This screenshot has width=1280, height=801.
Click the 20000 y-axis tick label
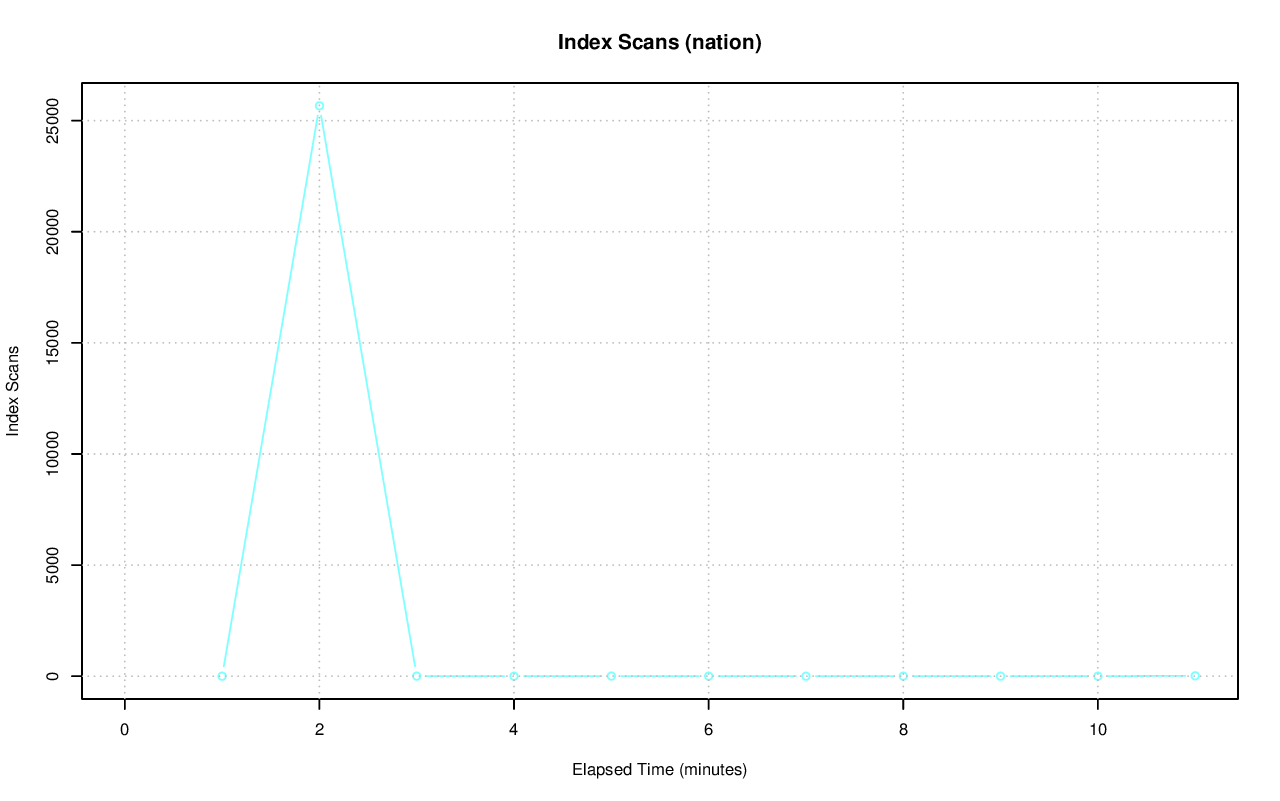tap(53, 232)
